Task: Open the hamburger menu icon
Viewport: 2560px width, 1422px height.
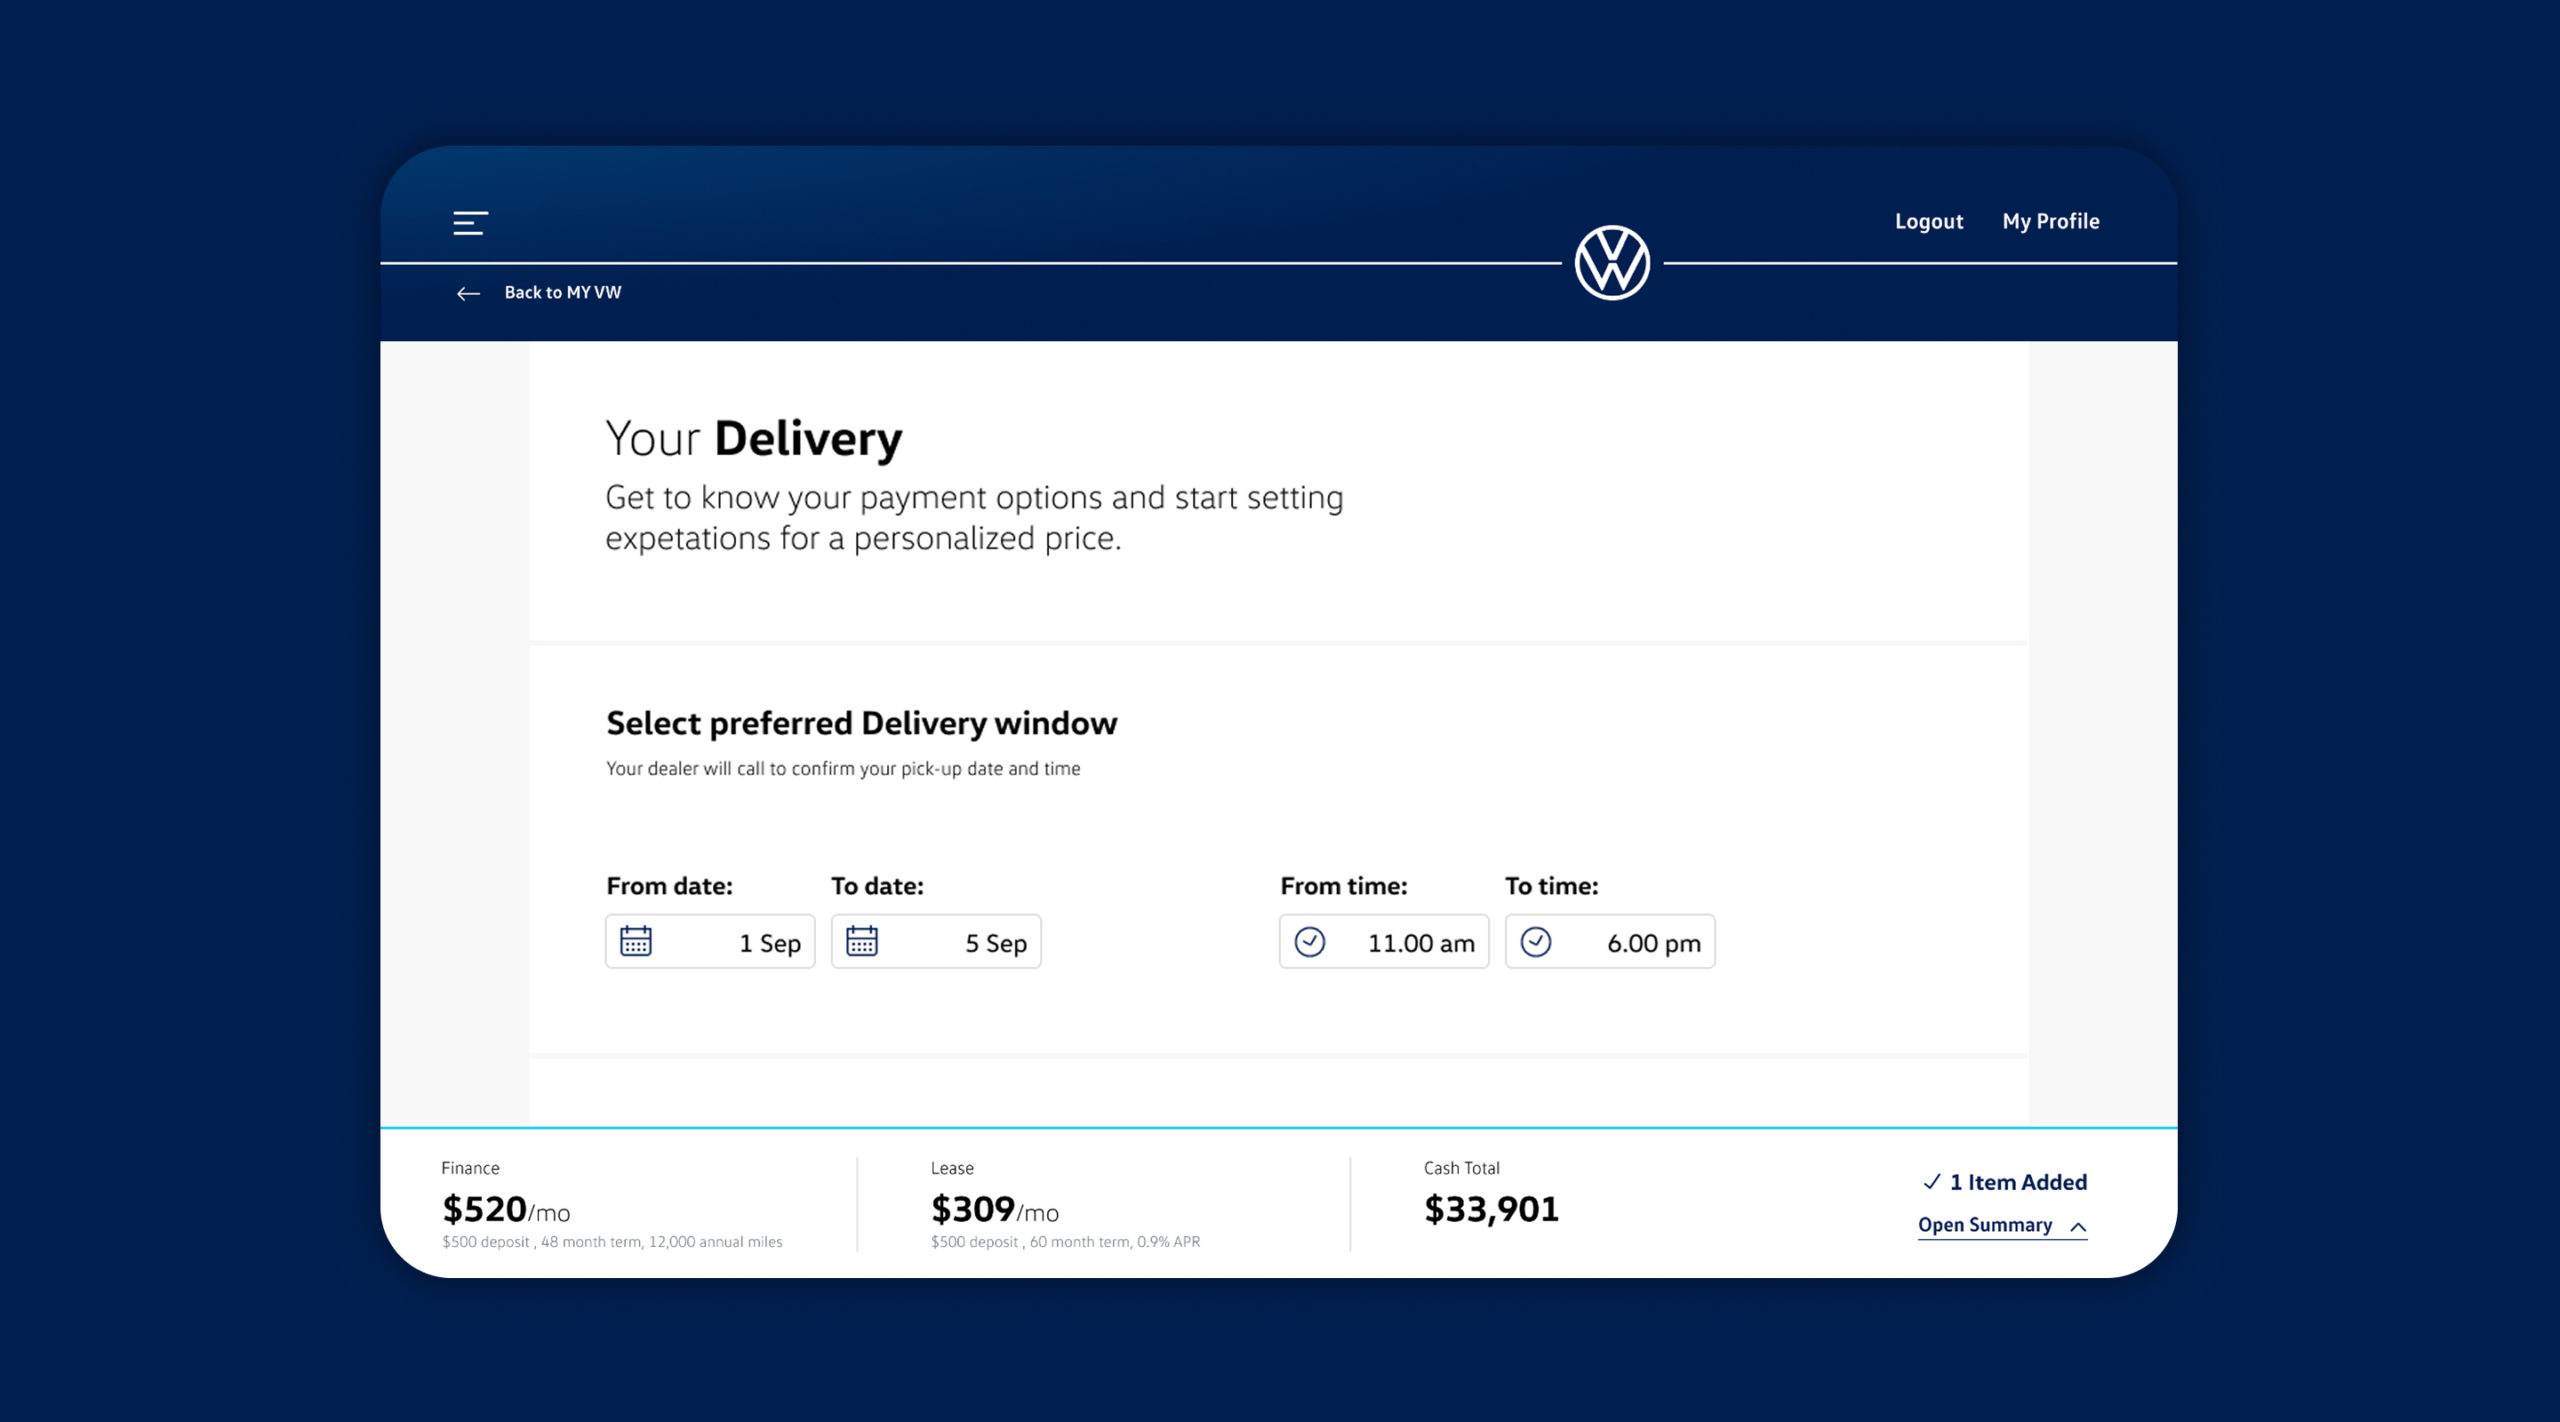Action: click(x=470, y=222)
